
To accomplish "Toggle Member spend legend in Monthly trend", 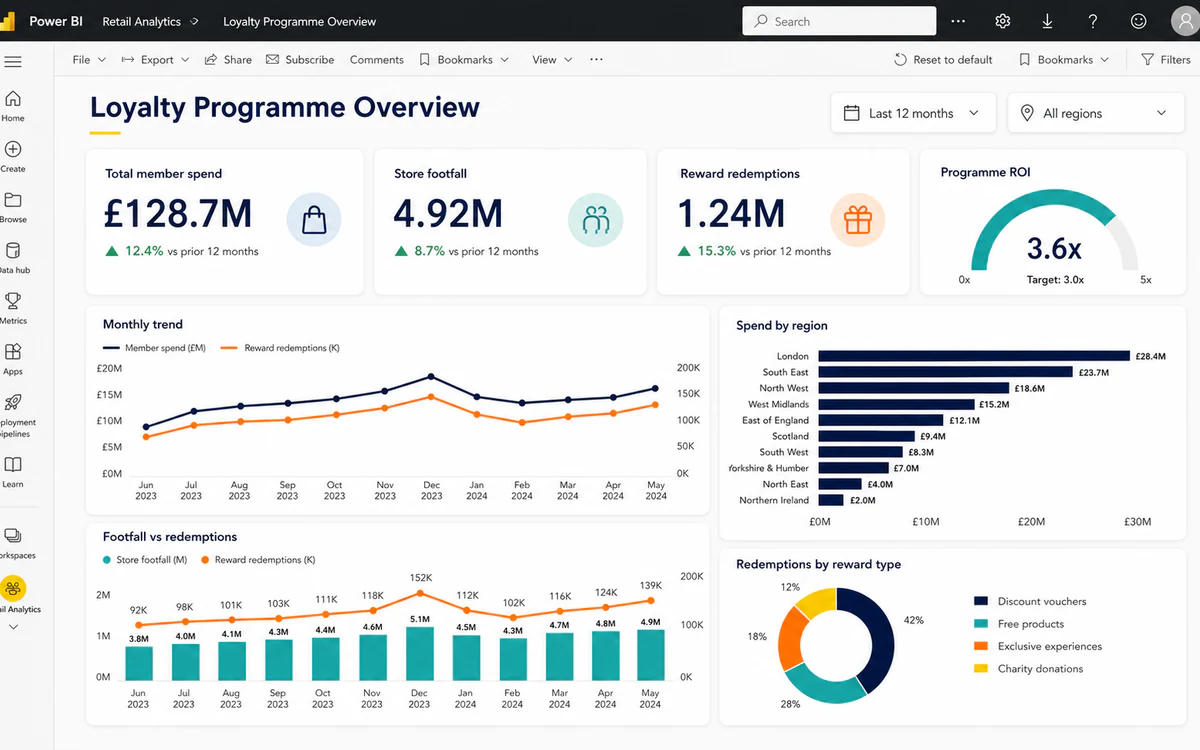I will click(154, 348).
